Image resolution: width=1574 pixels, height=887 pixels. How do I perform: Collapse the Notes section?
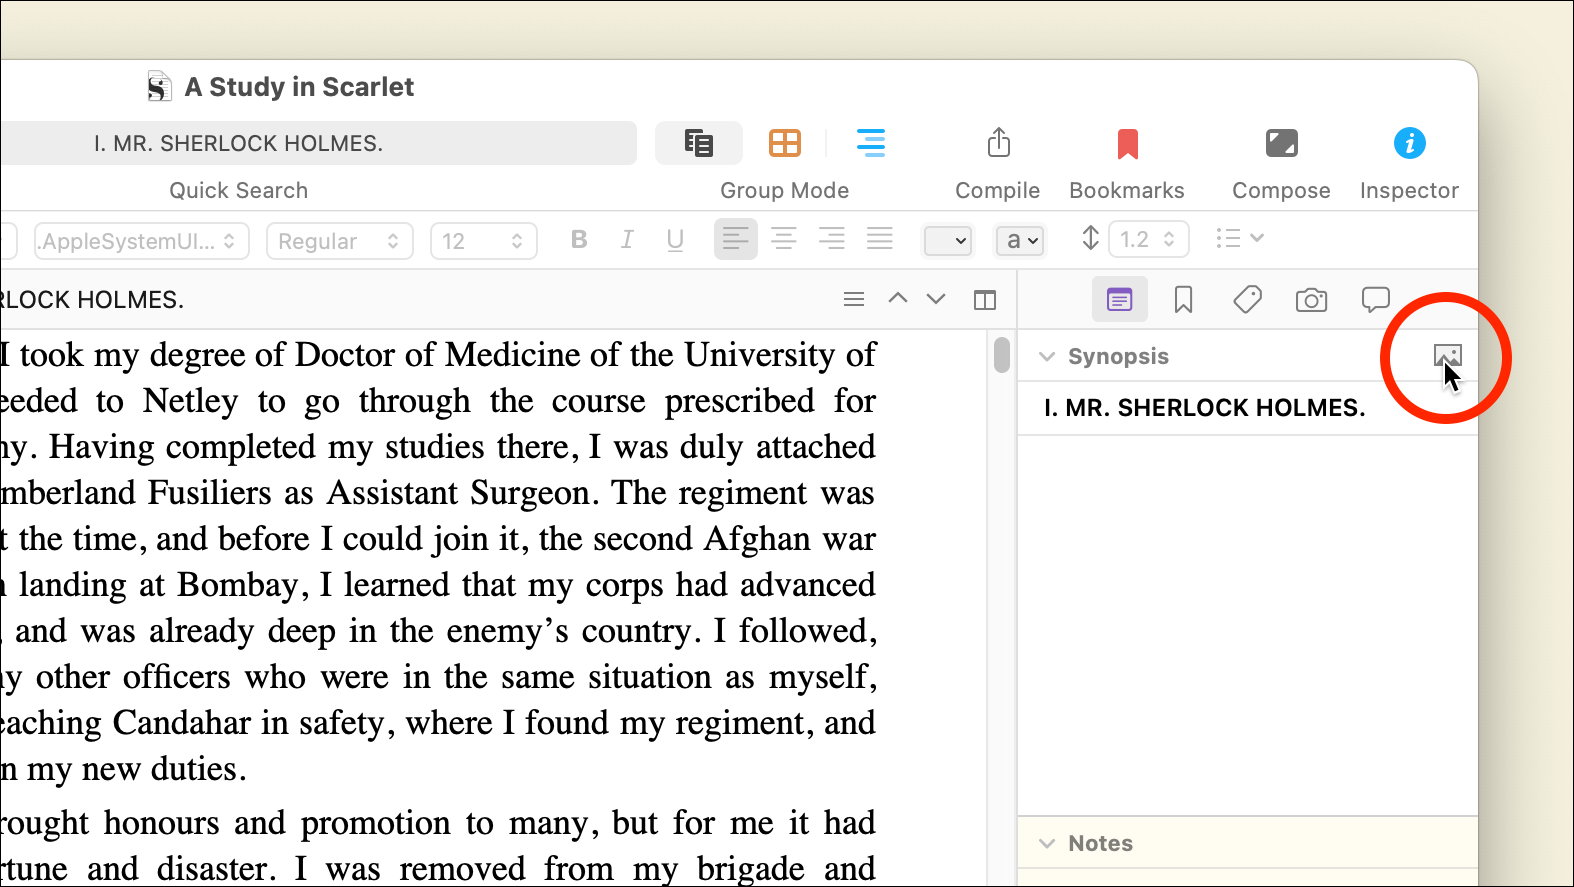pyautogui.click(x=1047, y=844)
